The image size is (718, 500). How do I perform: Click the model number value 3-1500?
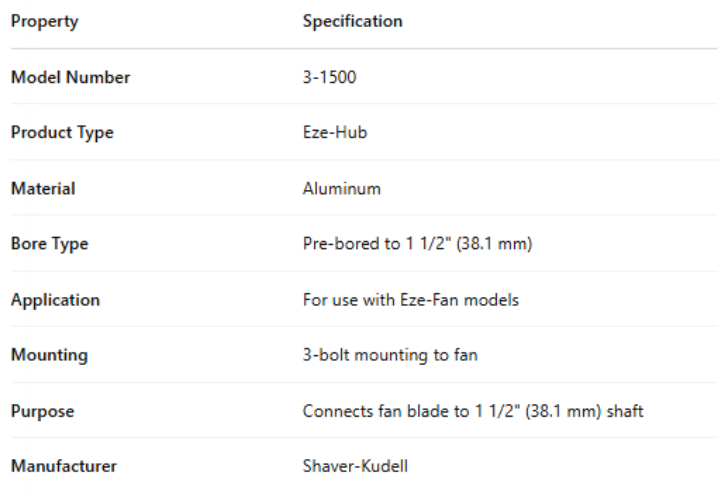point(329,77)
